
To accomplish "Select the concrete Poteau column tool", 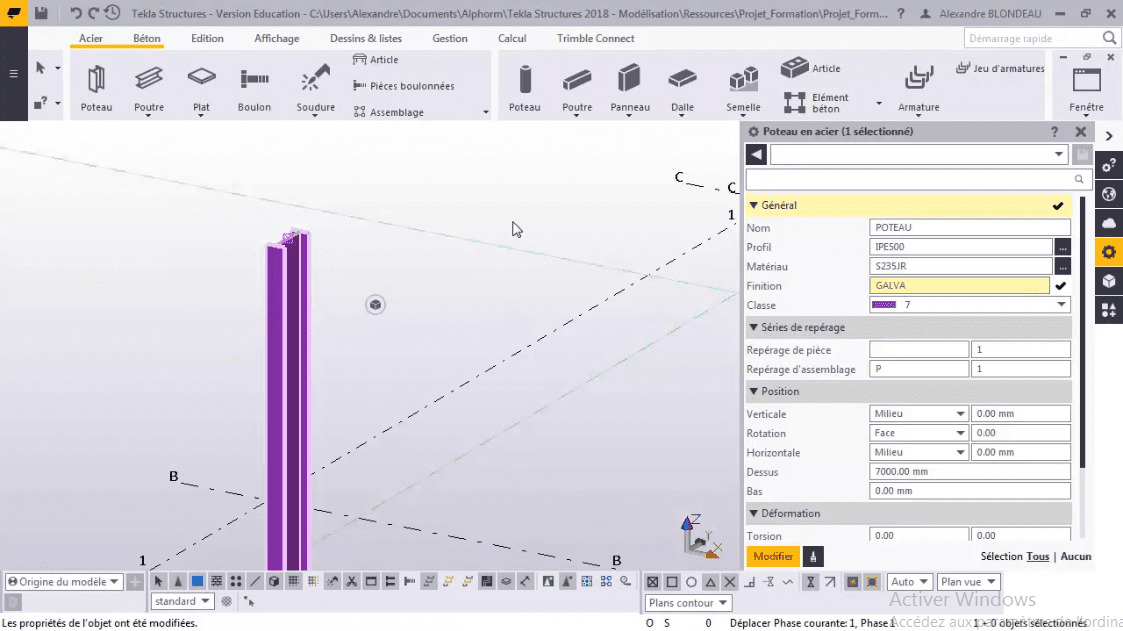I will click(524, 88).
